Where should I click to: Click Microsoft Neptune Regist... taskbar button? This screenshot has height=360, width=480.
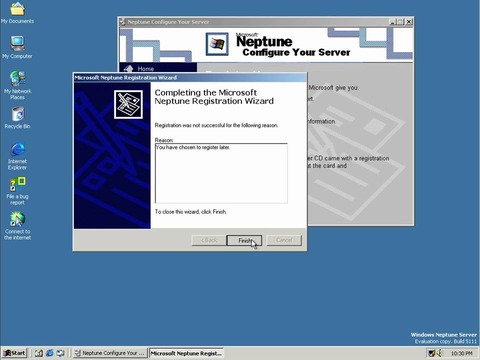[x=186, y=353]
